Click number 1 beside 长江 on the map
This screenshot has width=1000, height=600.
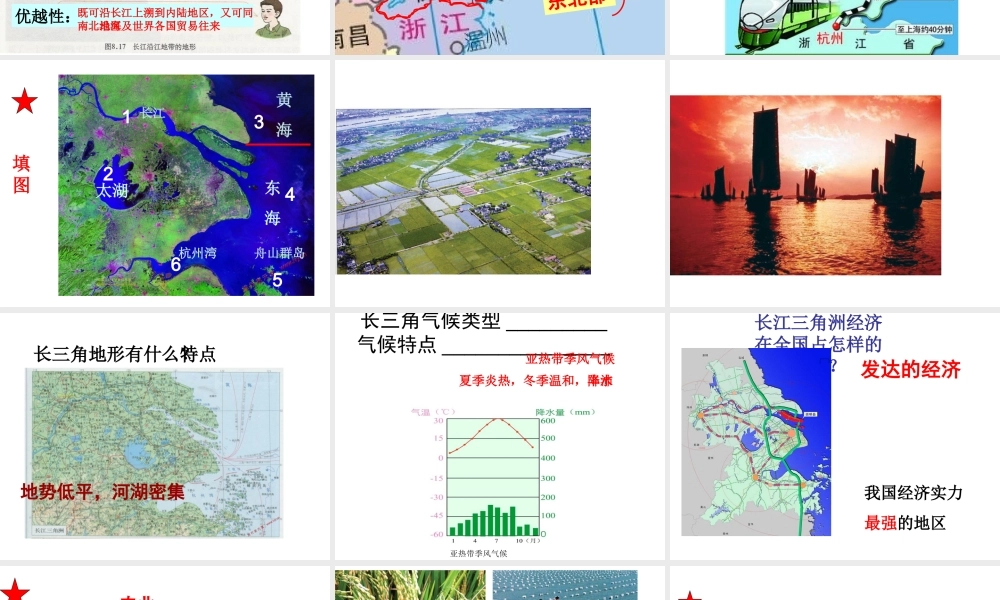tap(126, 117)
